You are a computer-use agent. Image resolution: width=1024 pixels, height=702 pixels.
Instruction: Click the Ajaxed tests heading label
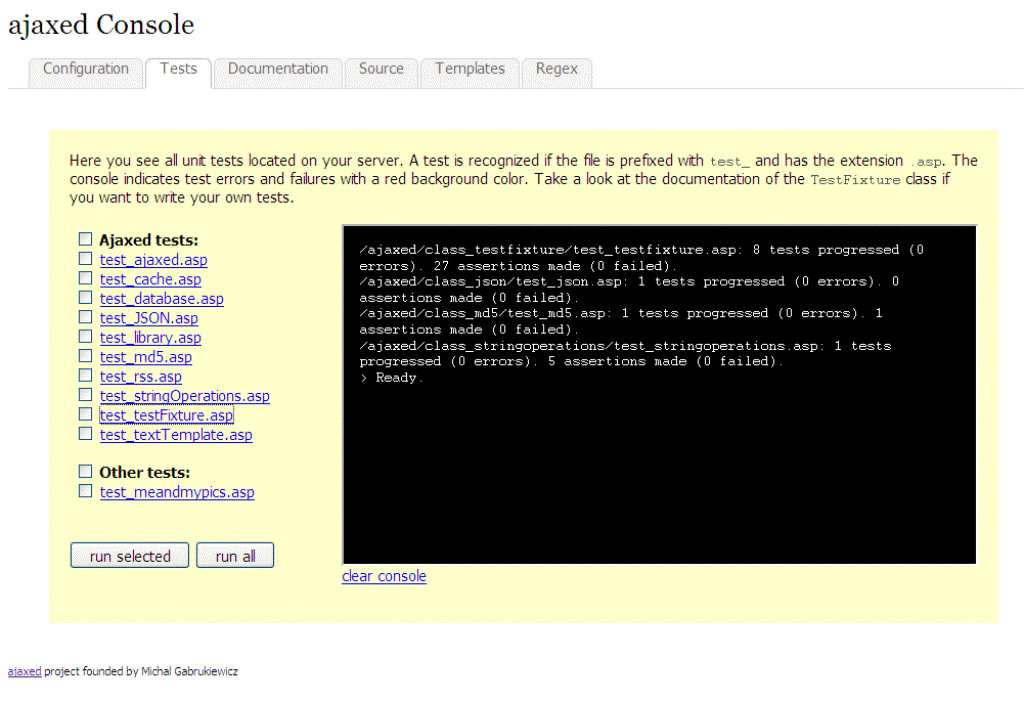(149, 240)
